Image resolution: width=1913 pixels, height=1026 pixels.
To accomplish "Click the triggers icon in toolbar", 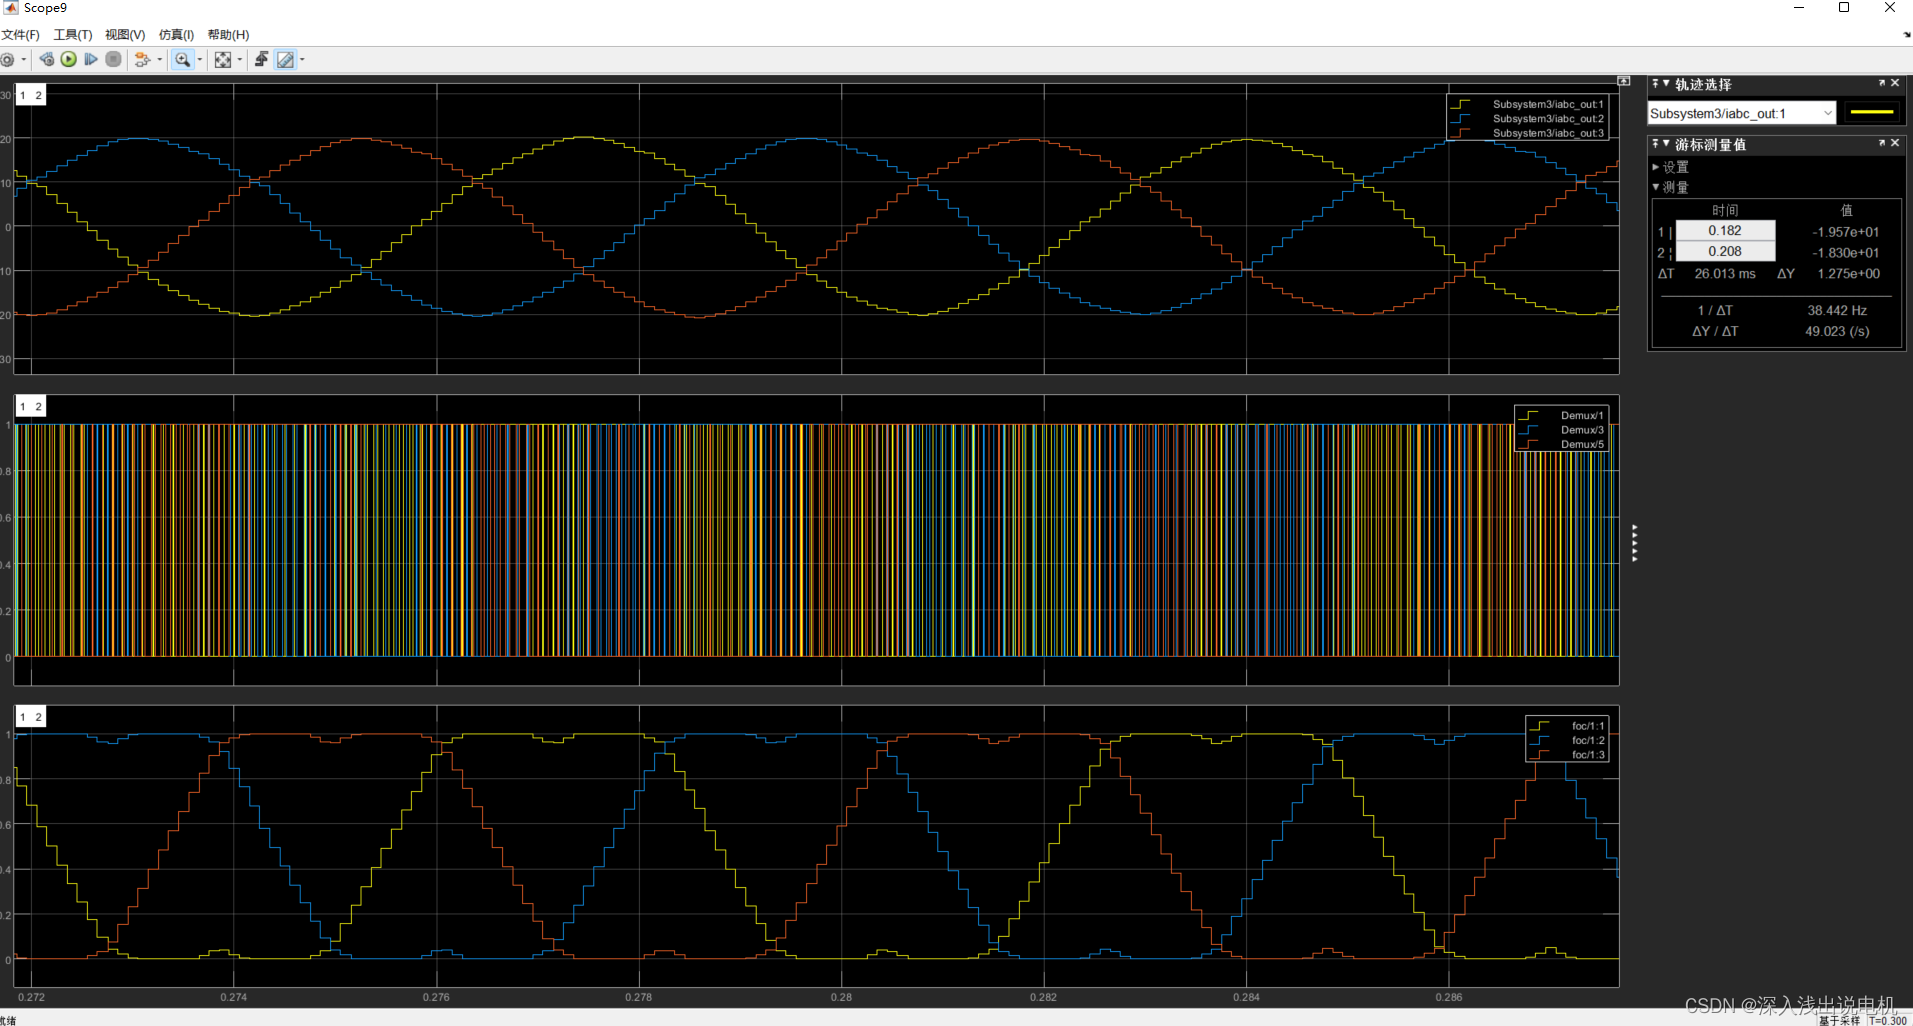I will point(261,60).
